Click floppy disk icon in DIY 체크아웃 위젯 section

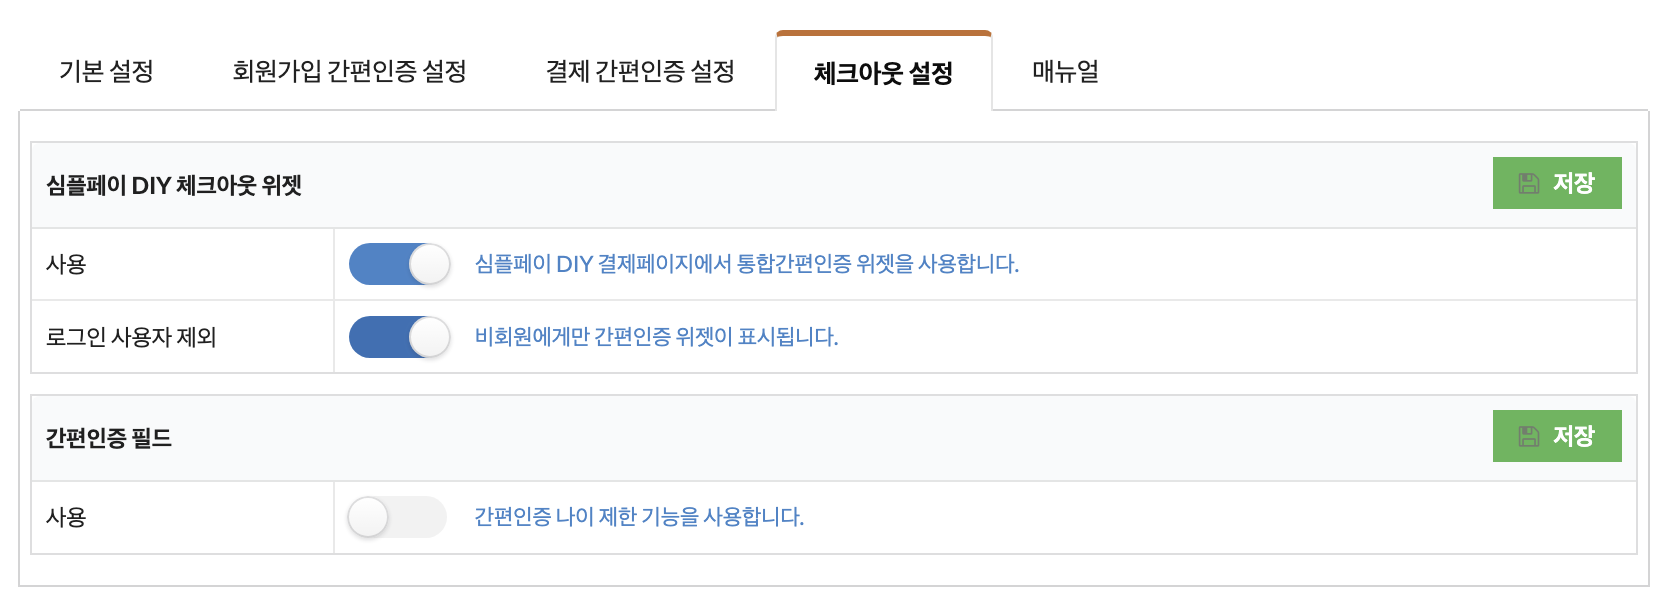(1528, 183)
